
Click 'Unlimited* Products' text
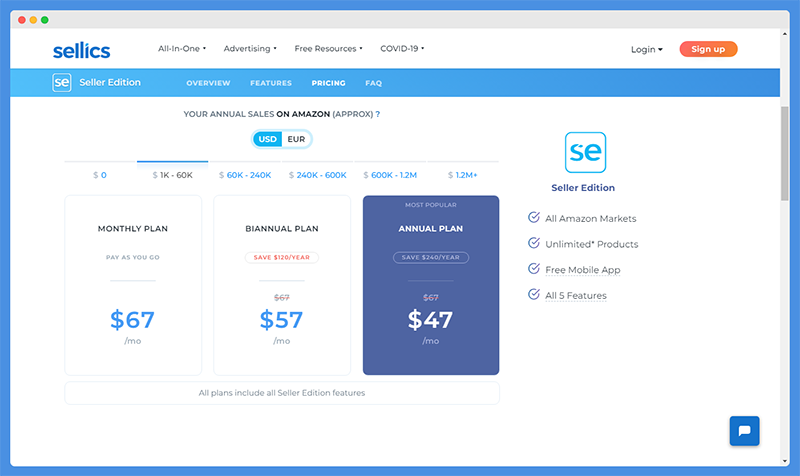(x=591, y=244)
